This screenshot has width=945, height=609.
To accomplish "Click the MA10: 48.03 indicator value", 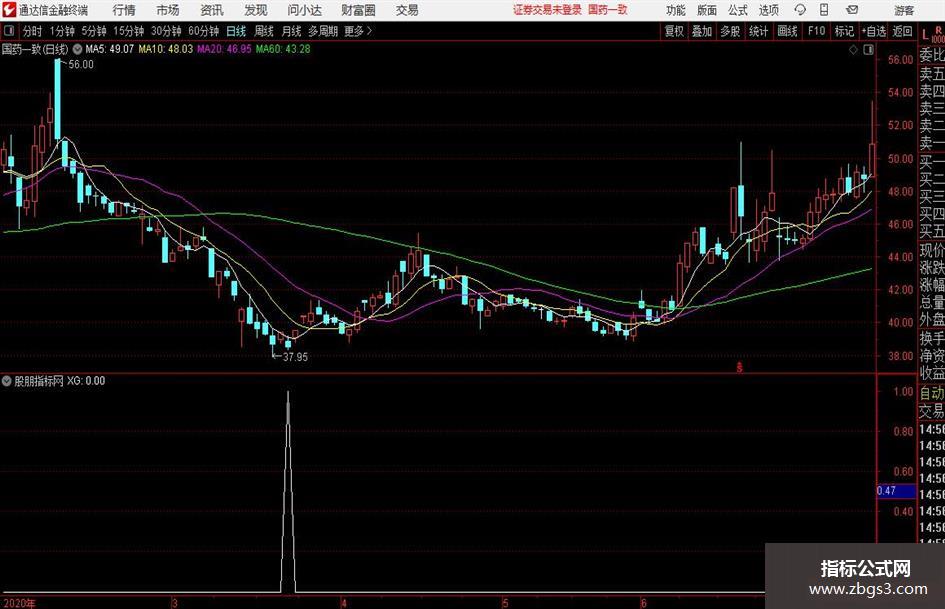I will tap(166, 49).
